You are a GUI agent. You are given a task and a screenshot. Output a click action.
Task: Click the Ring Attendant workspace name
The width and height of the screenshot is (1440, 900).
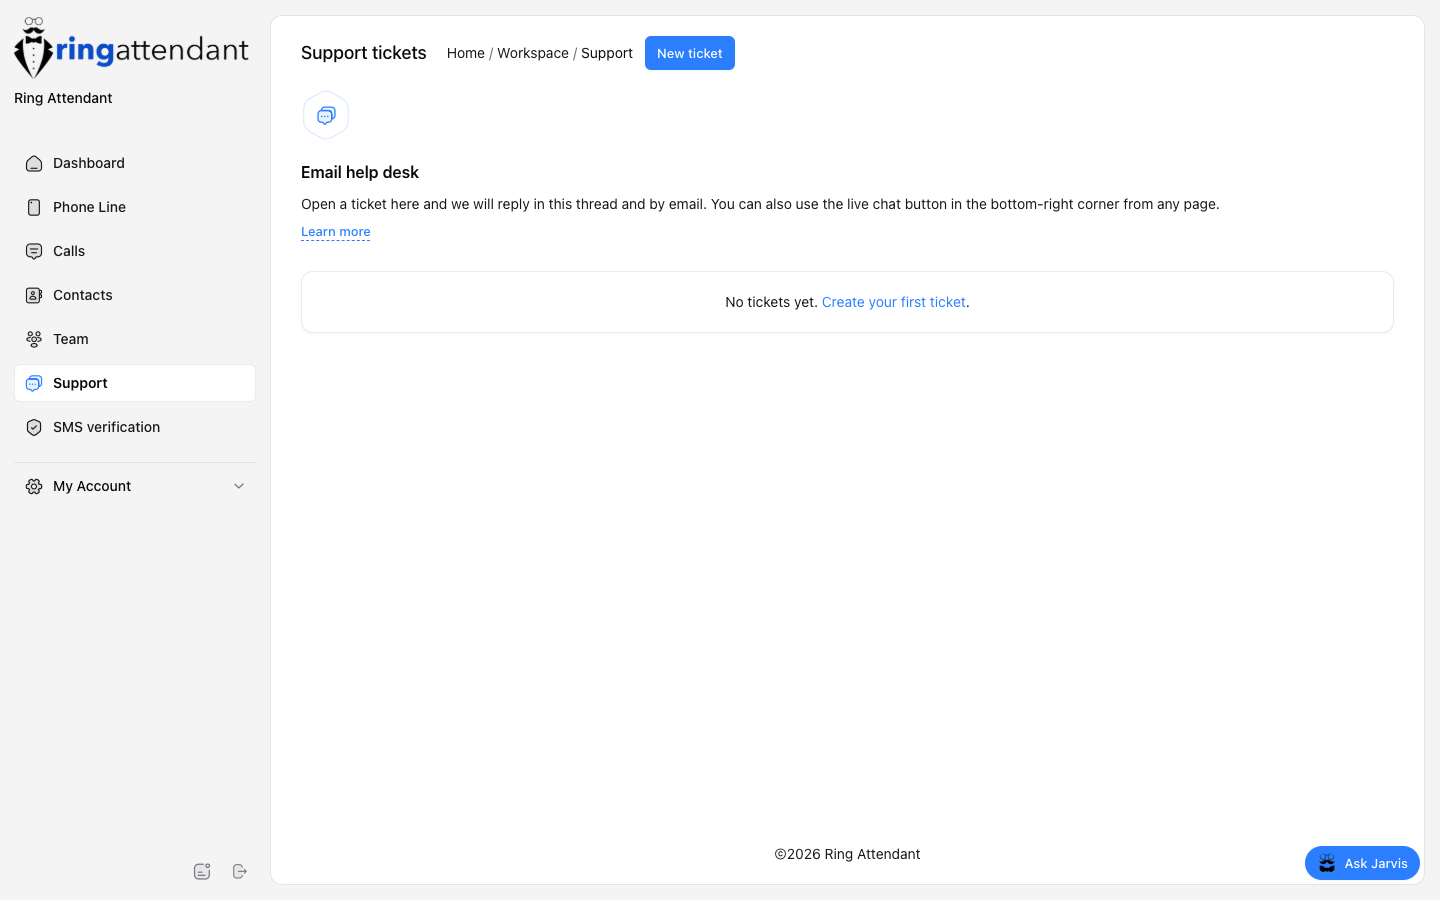coord(63,98)
